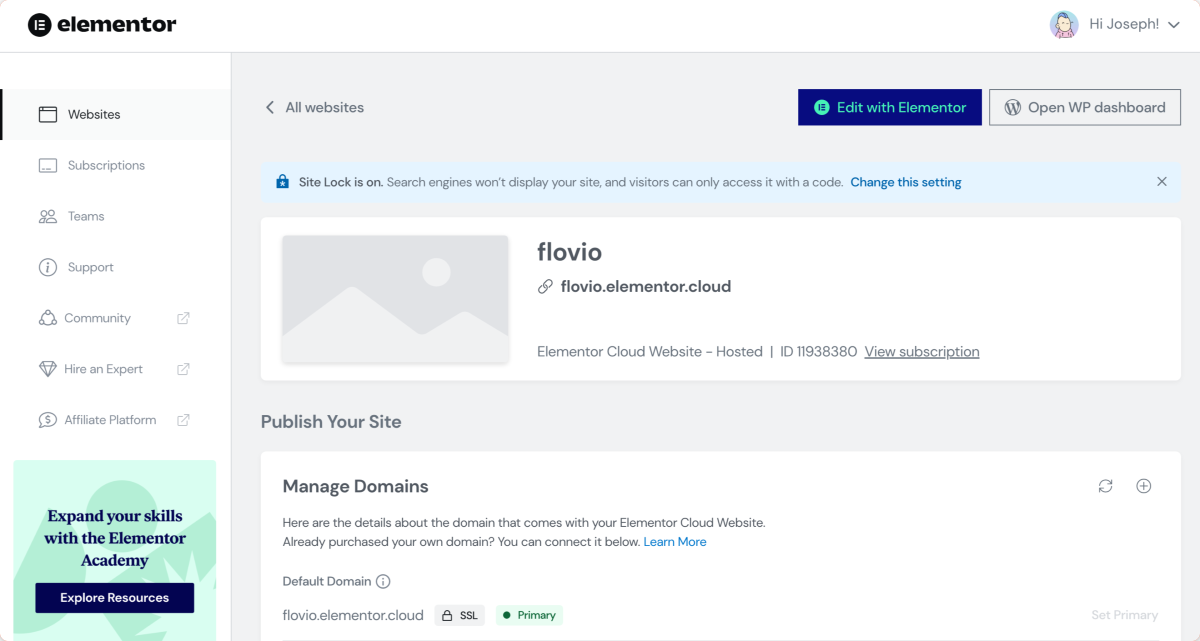Click the Default Domain info icon

pyautogui.click(x=383, y=581)
